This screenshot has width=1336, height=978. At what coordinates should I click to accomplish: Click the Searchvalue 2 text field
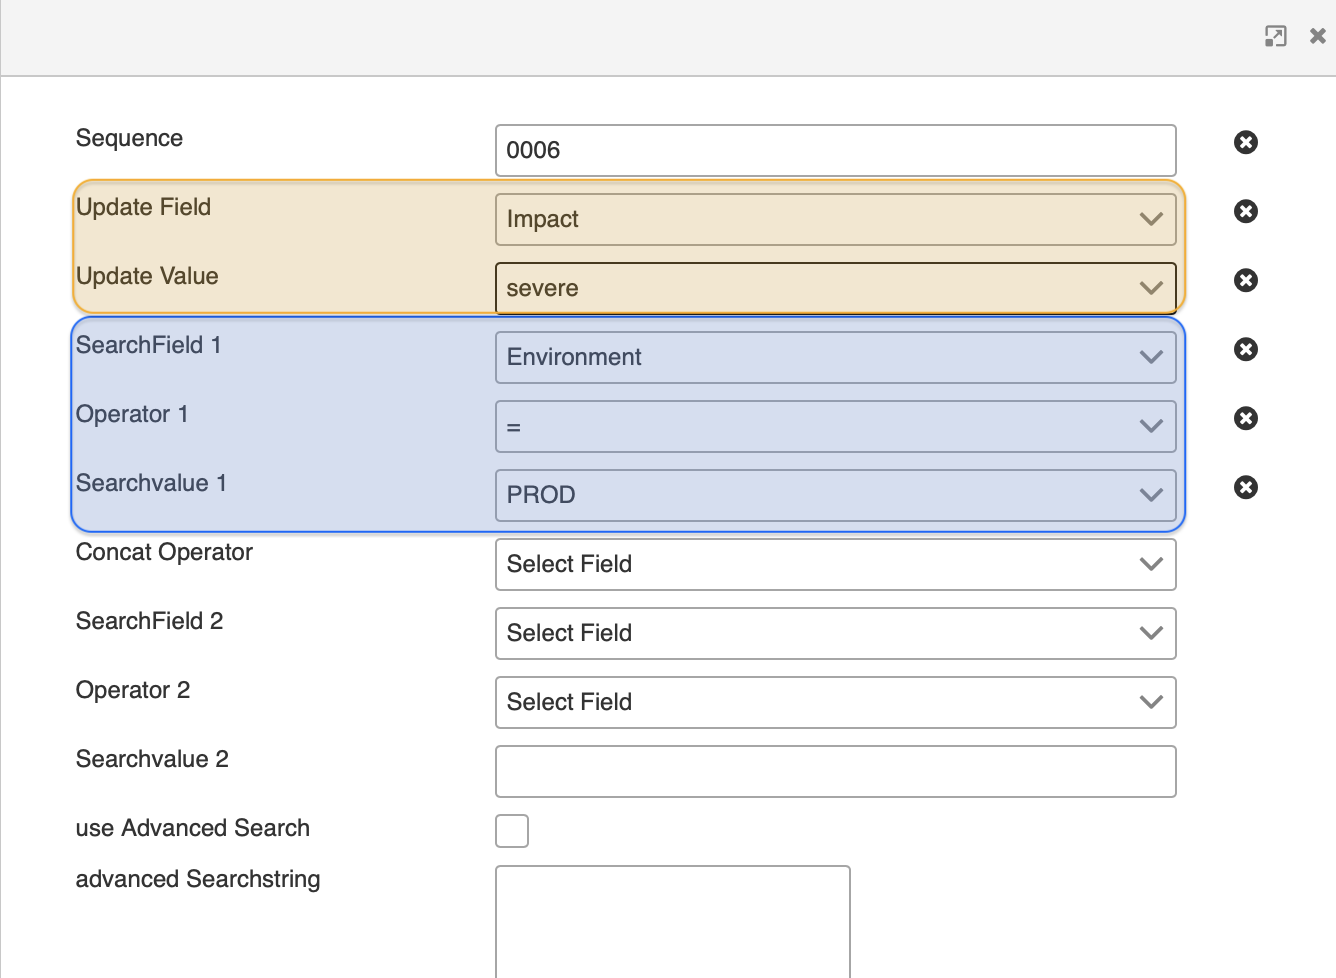point(835,771)
